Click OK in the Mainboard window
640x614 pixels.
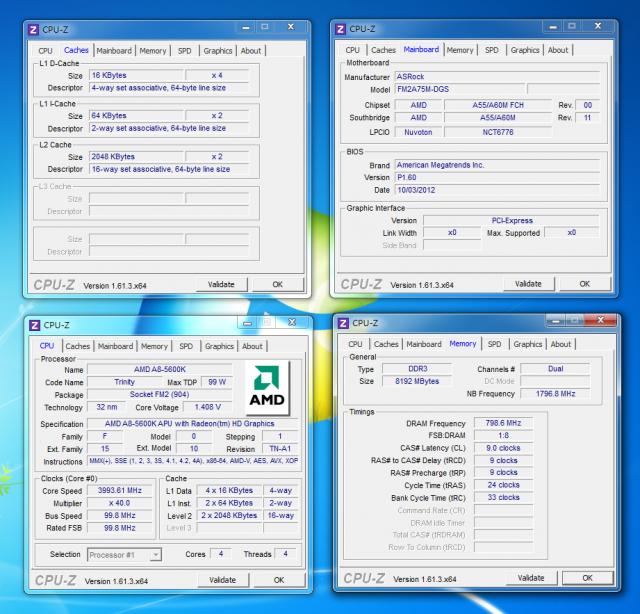pyautogui.click(x=584, y=284)
